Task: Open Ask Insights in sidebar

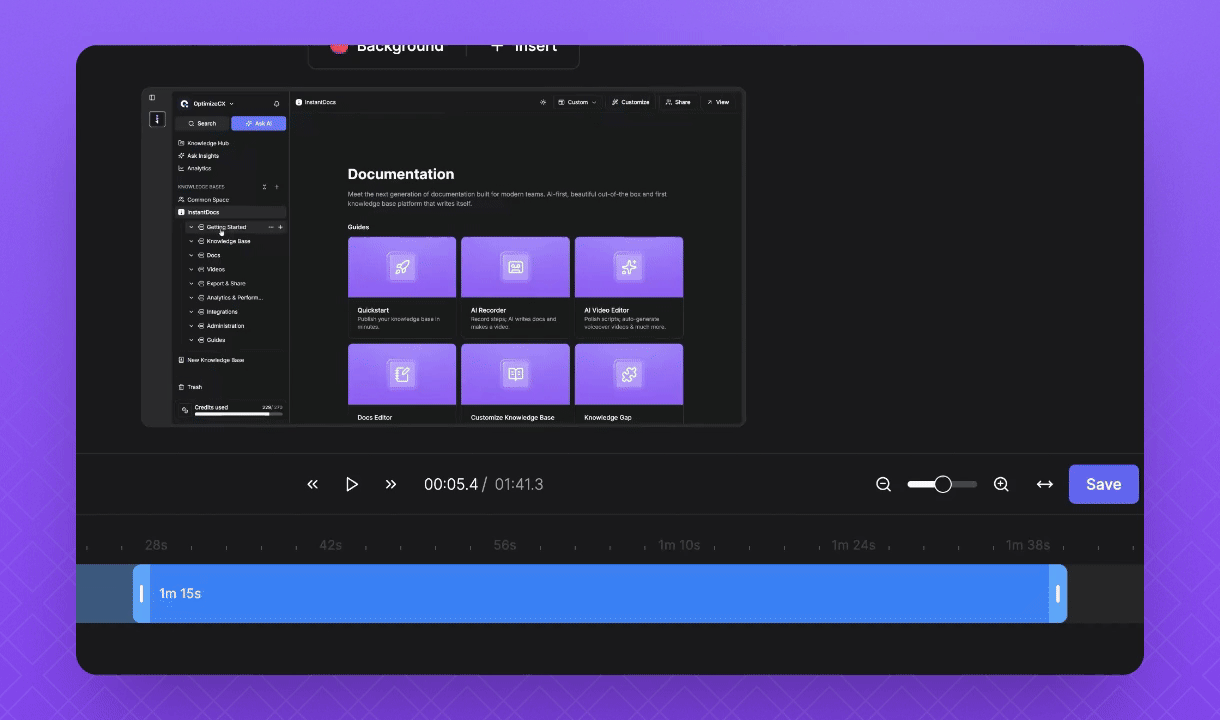Action: pyautogui.click(x=198, y=156)
